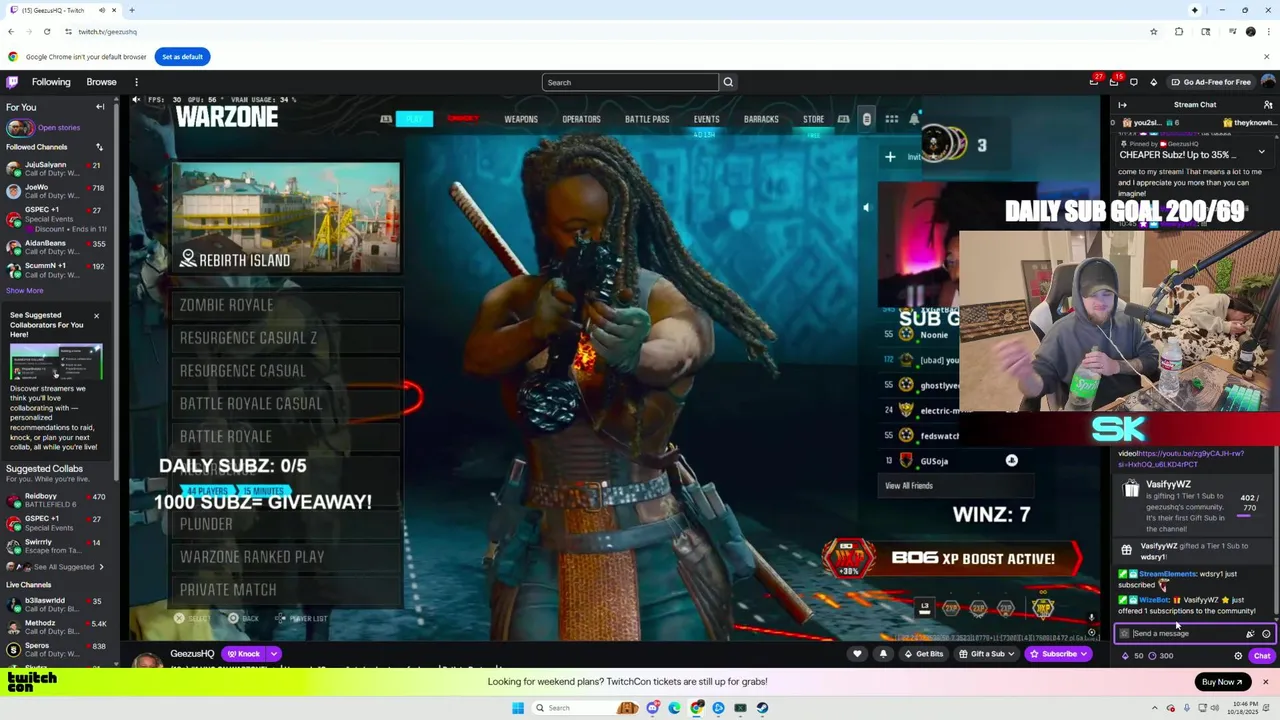Click Buy Now on TwitchCon banner
This screenshot has height=720, width=1280.
(1223, 682)
